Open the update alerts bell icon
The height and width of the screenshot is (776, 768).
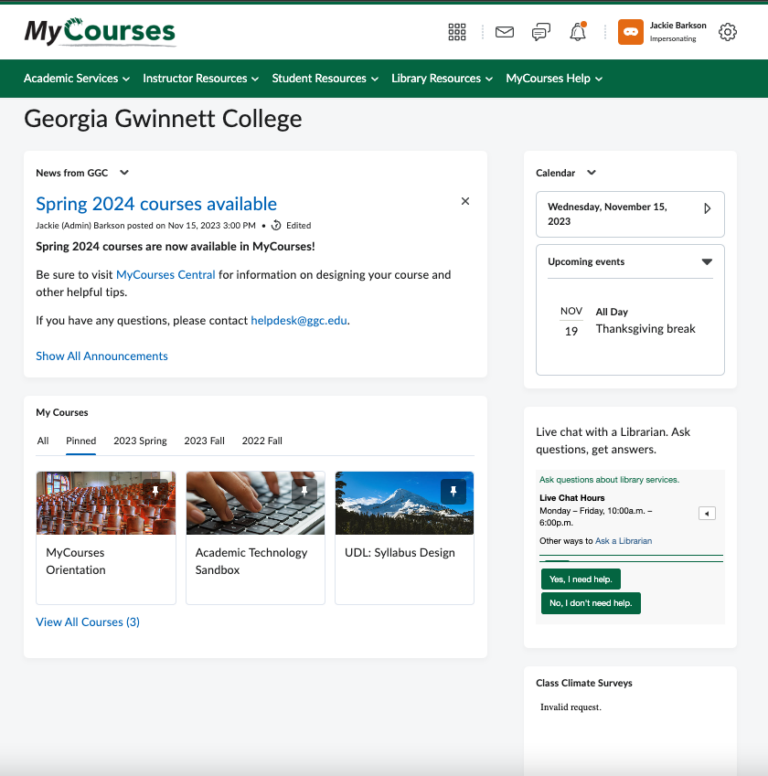pyautogui.click(x=577, y=32)
